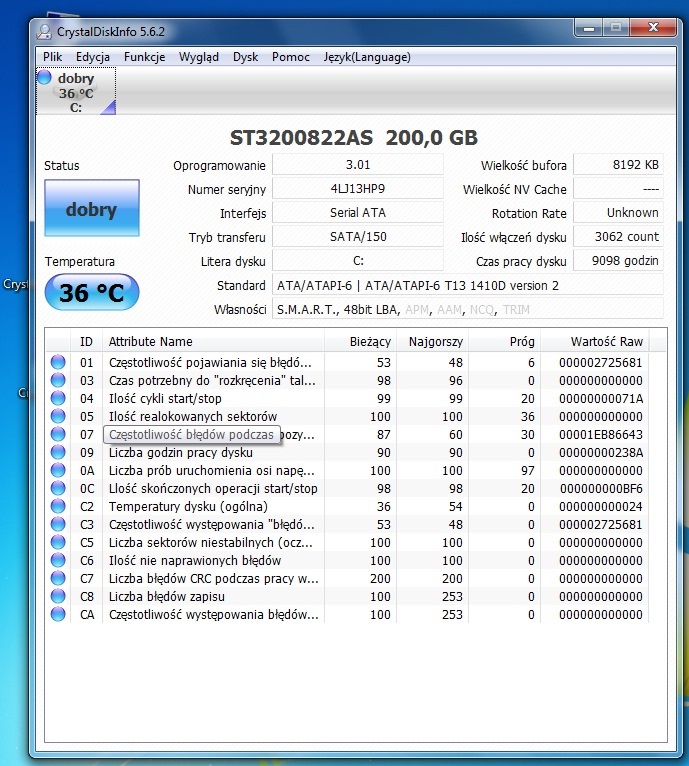Click the status orb for attribute C7
The image size is (689, 766).
[58, 578]
